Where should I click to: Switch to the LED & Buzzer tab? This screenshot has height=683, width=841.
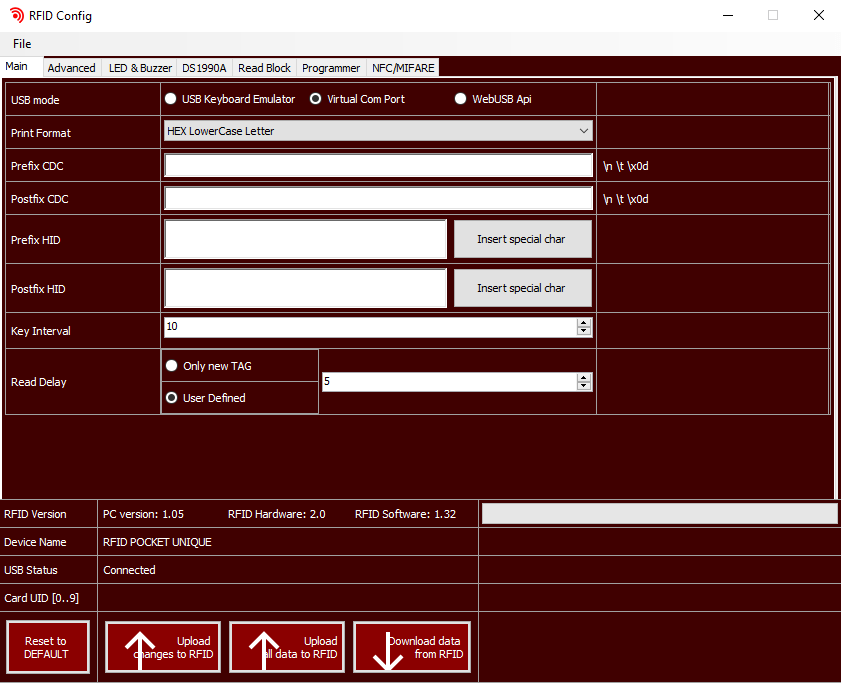coord(140,68)
